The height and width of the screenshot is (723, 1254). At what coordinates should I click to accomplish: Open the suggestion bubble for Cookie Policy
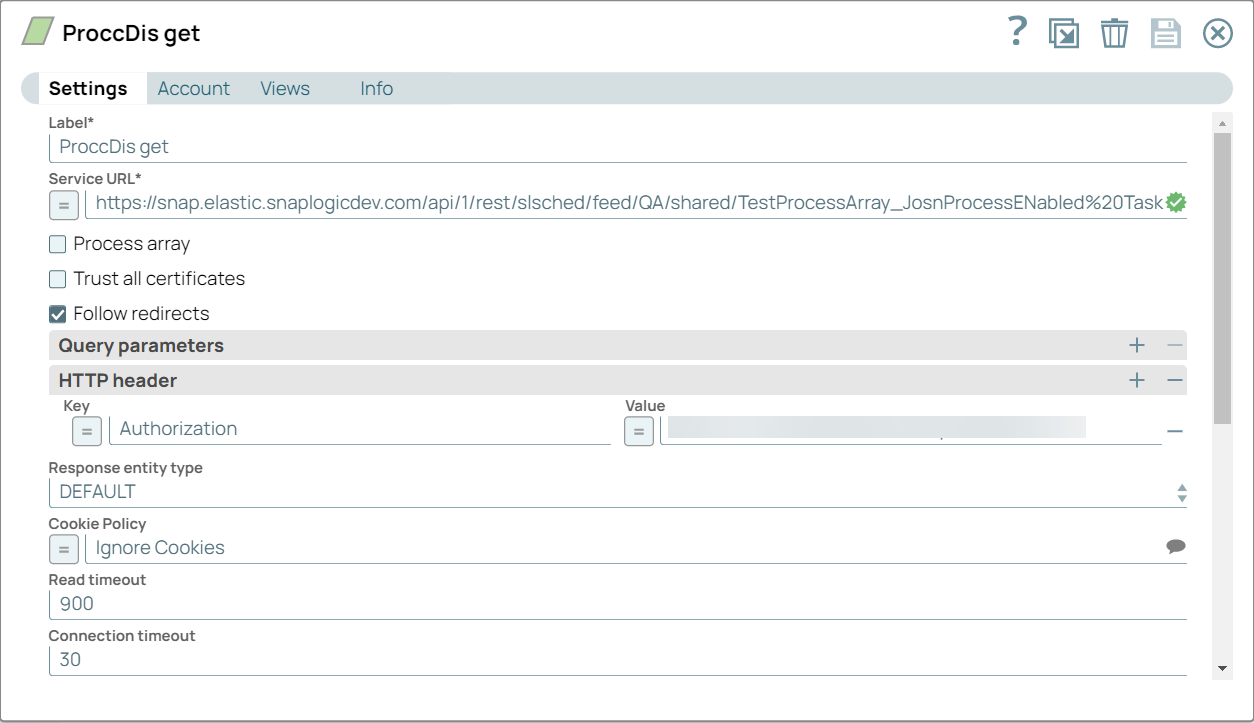pyautogui.click(x=1176, y=546)
